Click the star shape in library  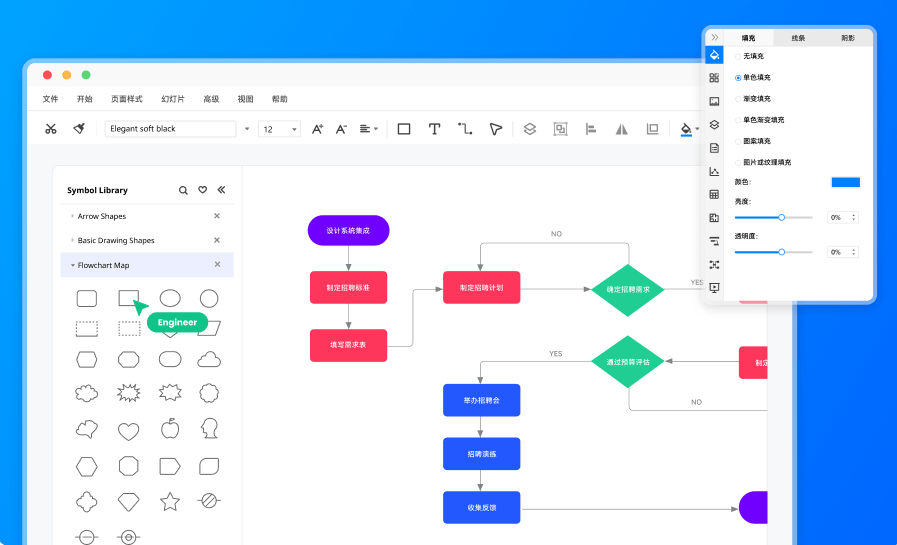[170, 501]
